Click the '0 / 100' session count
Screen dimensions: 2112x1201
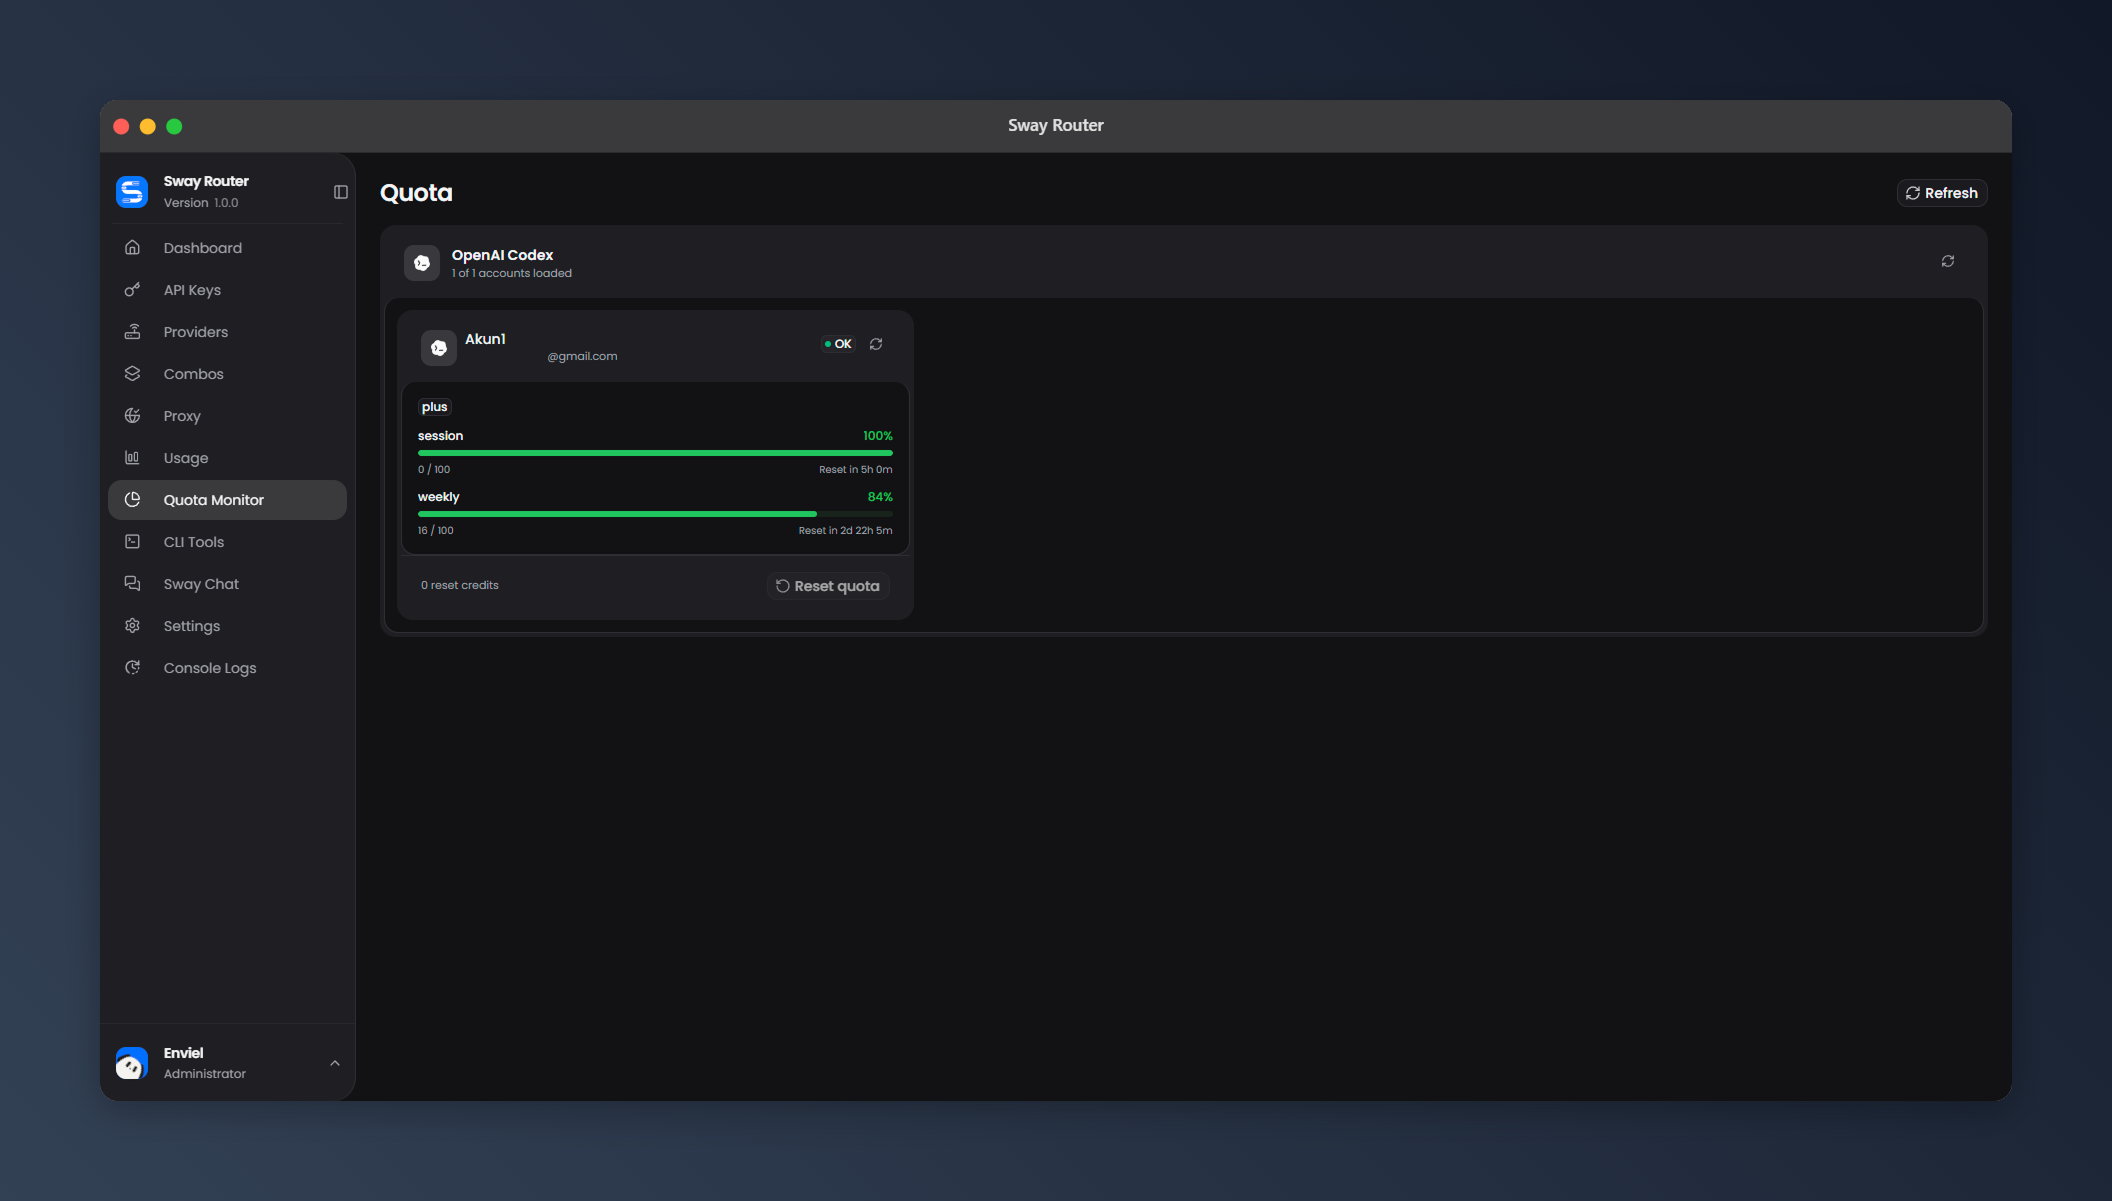coord(434,469)
